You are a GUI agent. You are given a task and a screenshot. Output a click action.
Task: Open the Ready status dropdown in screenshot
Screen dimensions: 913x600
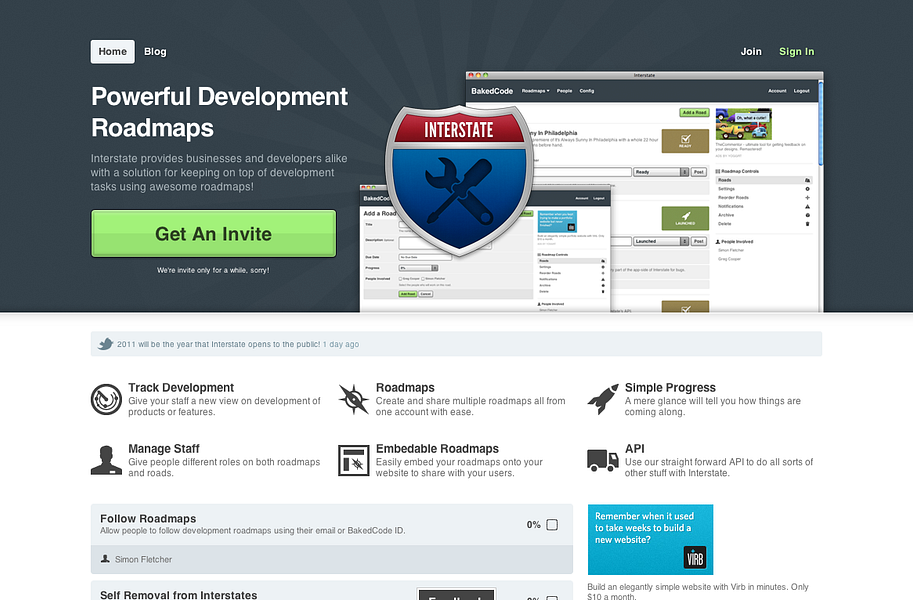661,172
